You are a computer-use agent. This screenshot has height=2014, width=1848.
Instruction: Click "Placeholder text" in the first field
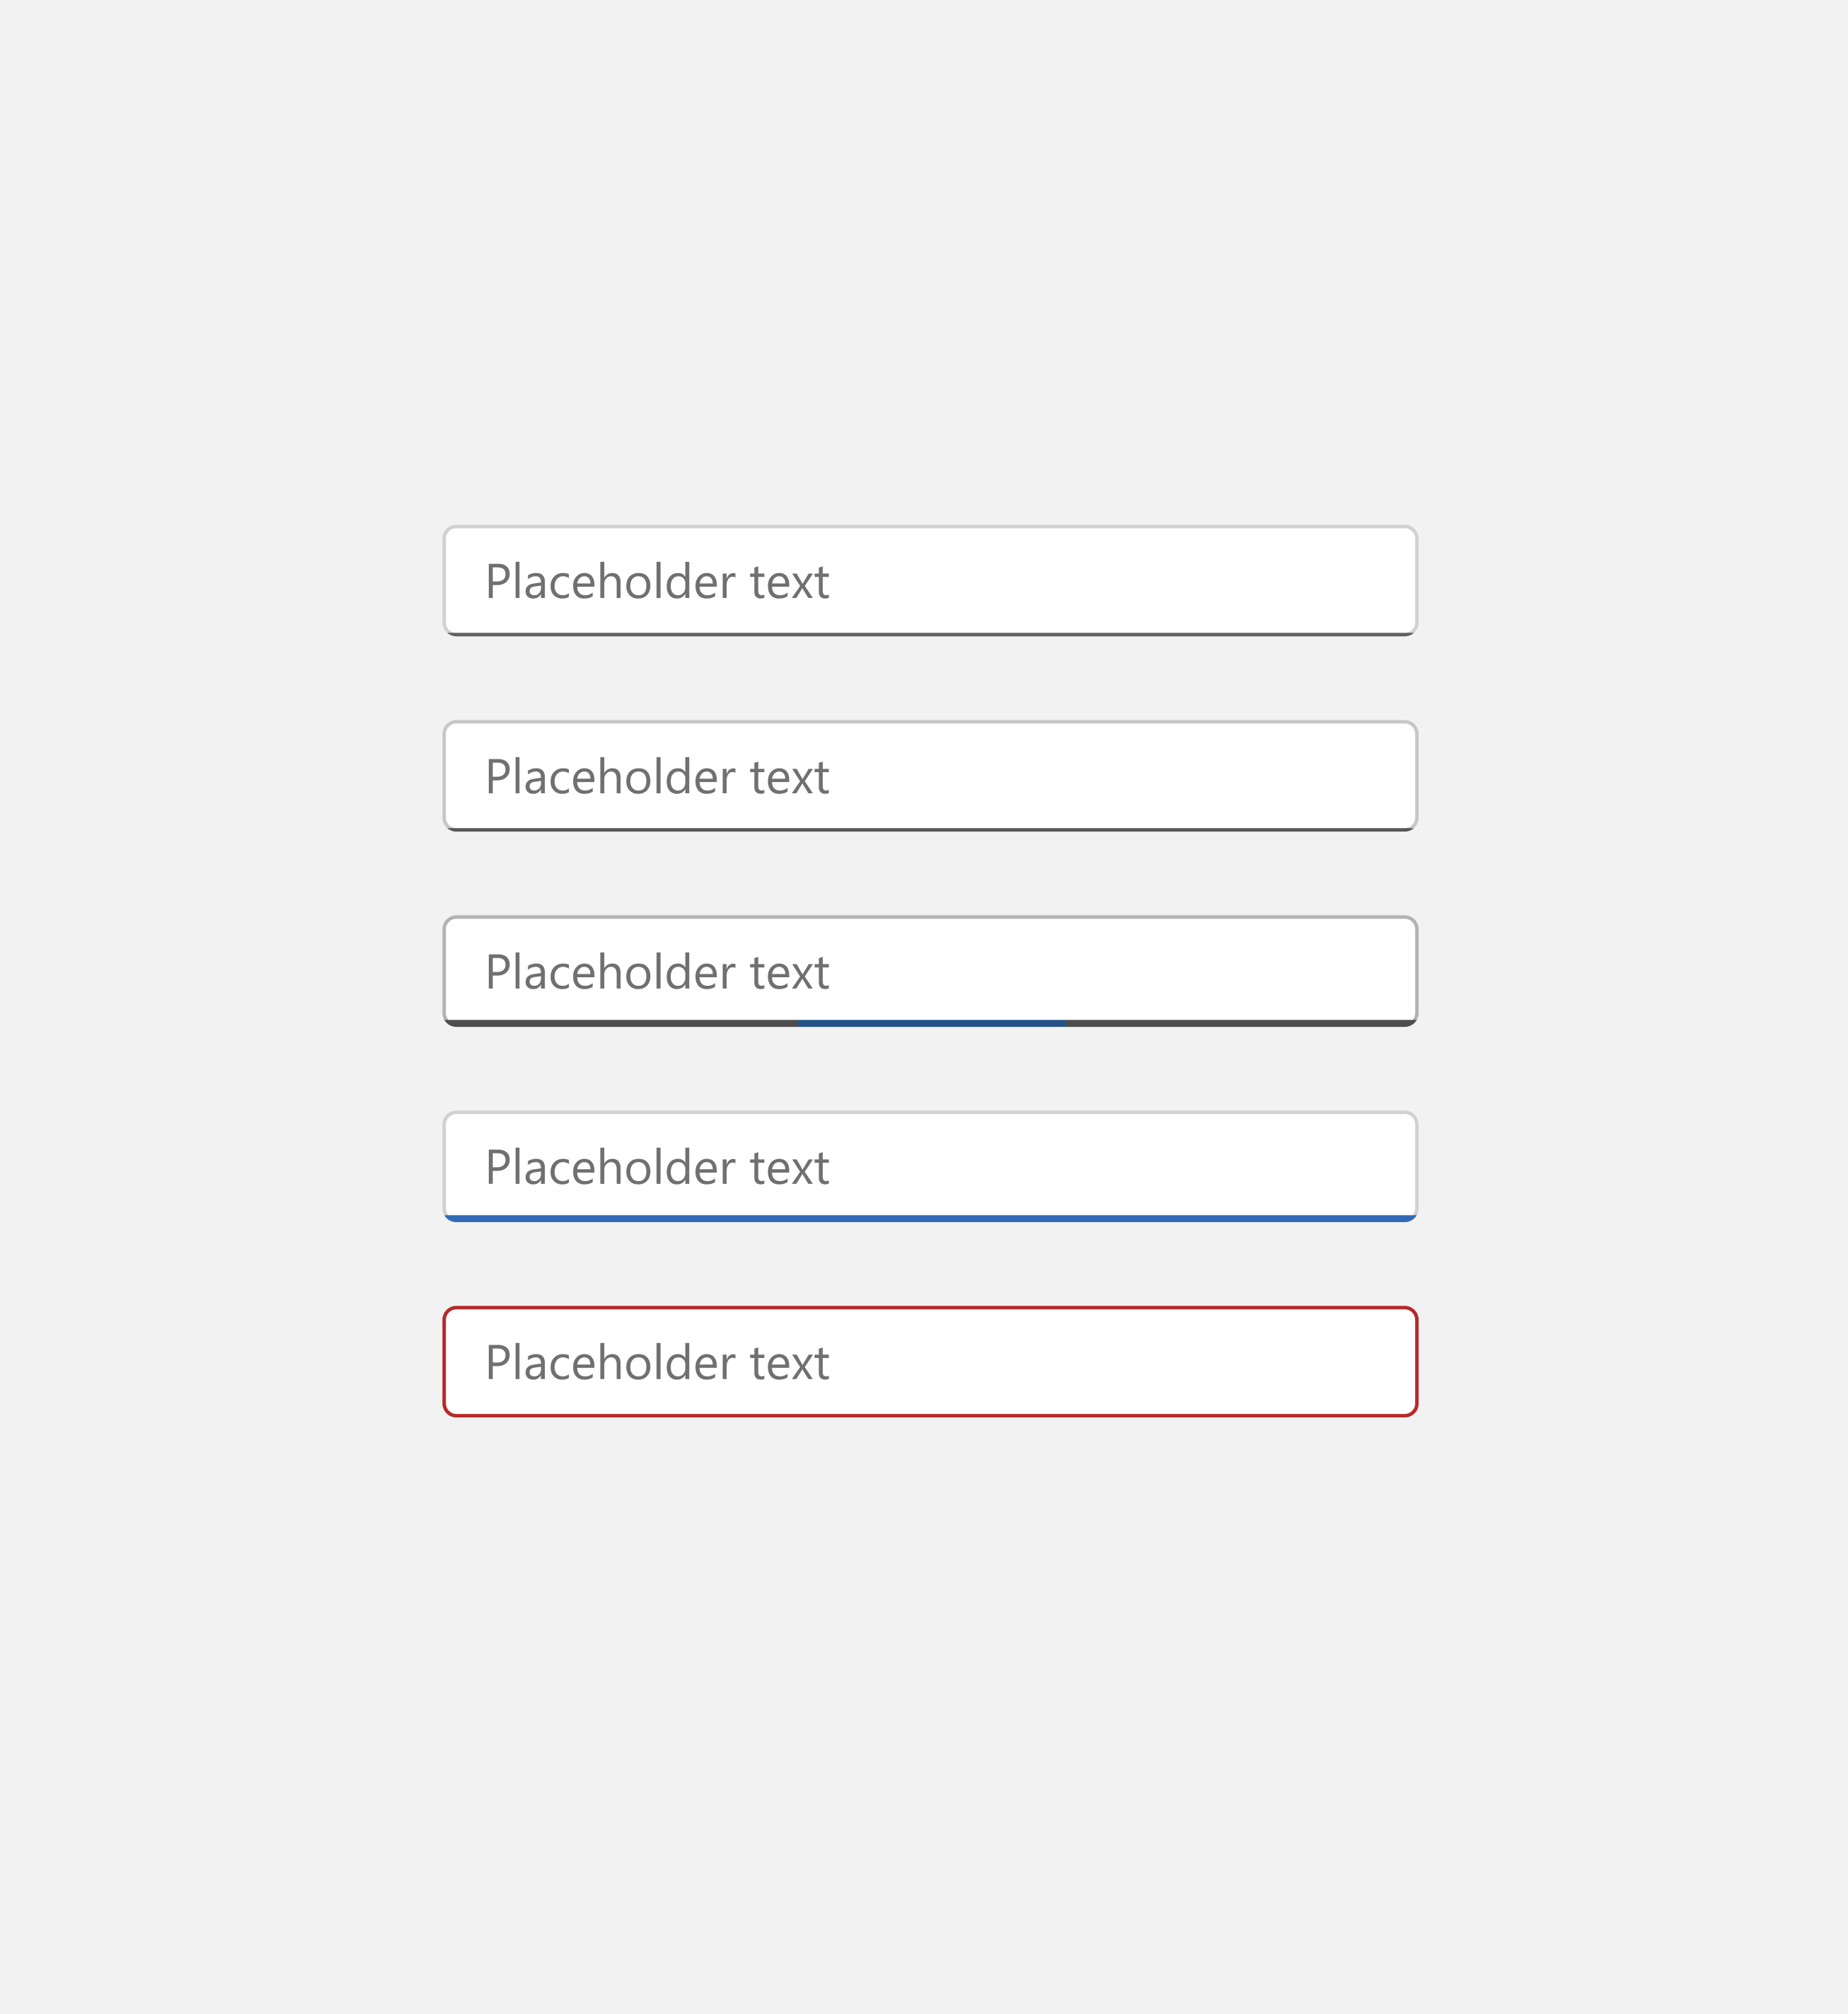[x=657, y=582]
